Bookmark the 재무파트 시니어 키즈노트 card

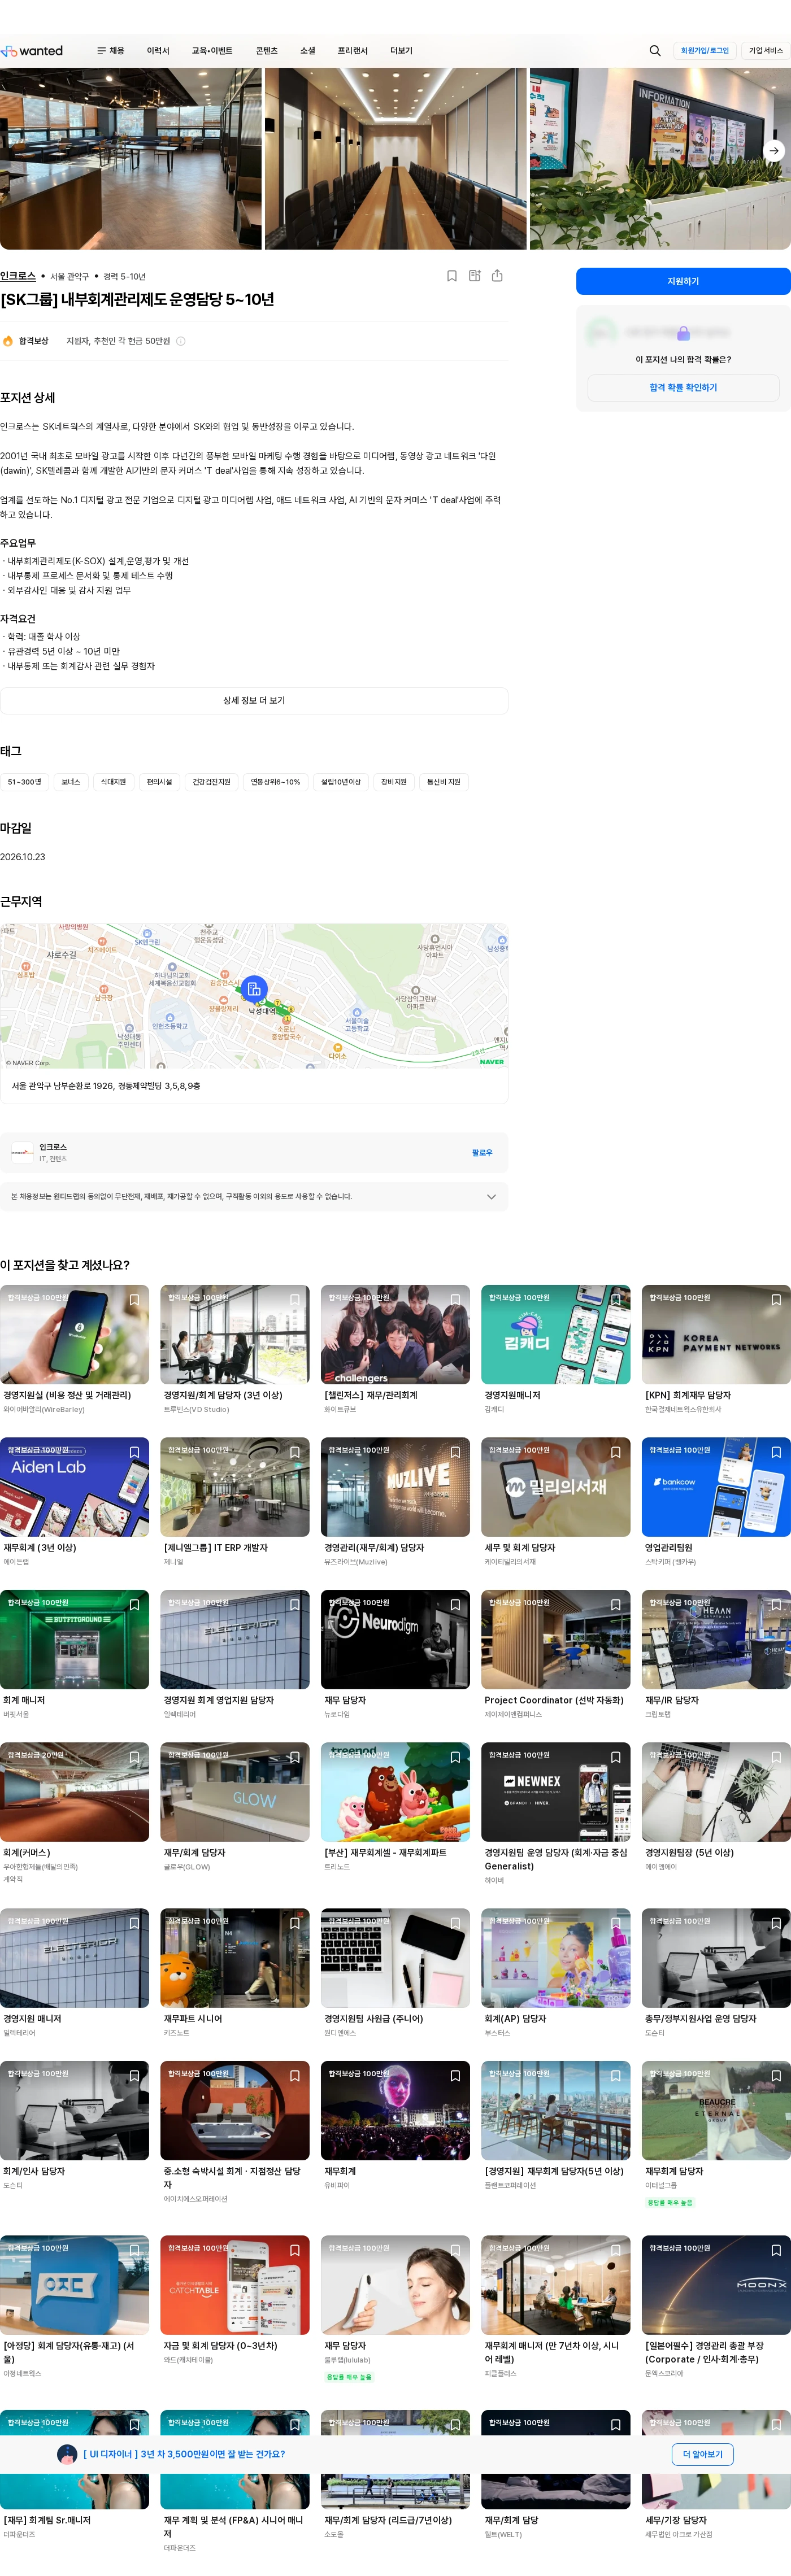coord(295,1923)
